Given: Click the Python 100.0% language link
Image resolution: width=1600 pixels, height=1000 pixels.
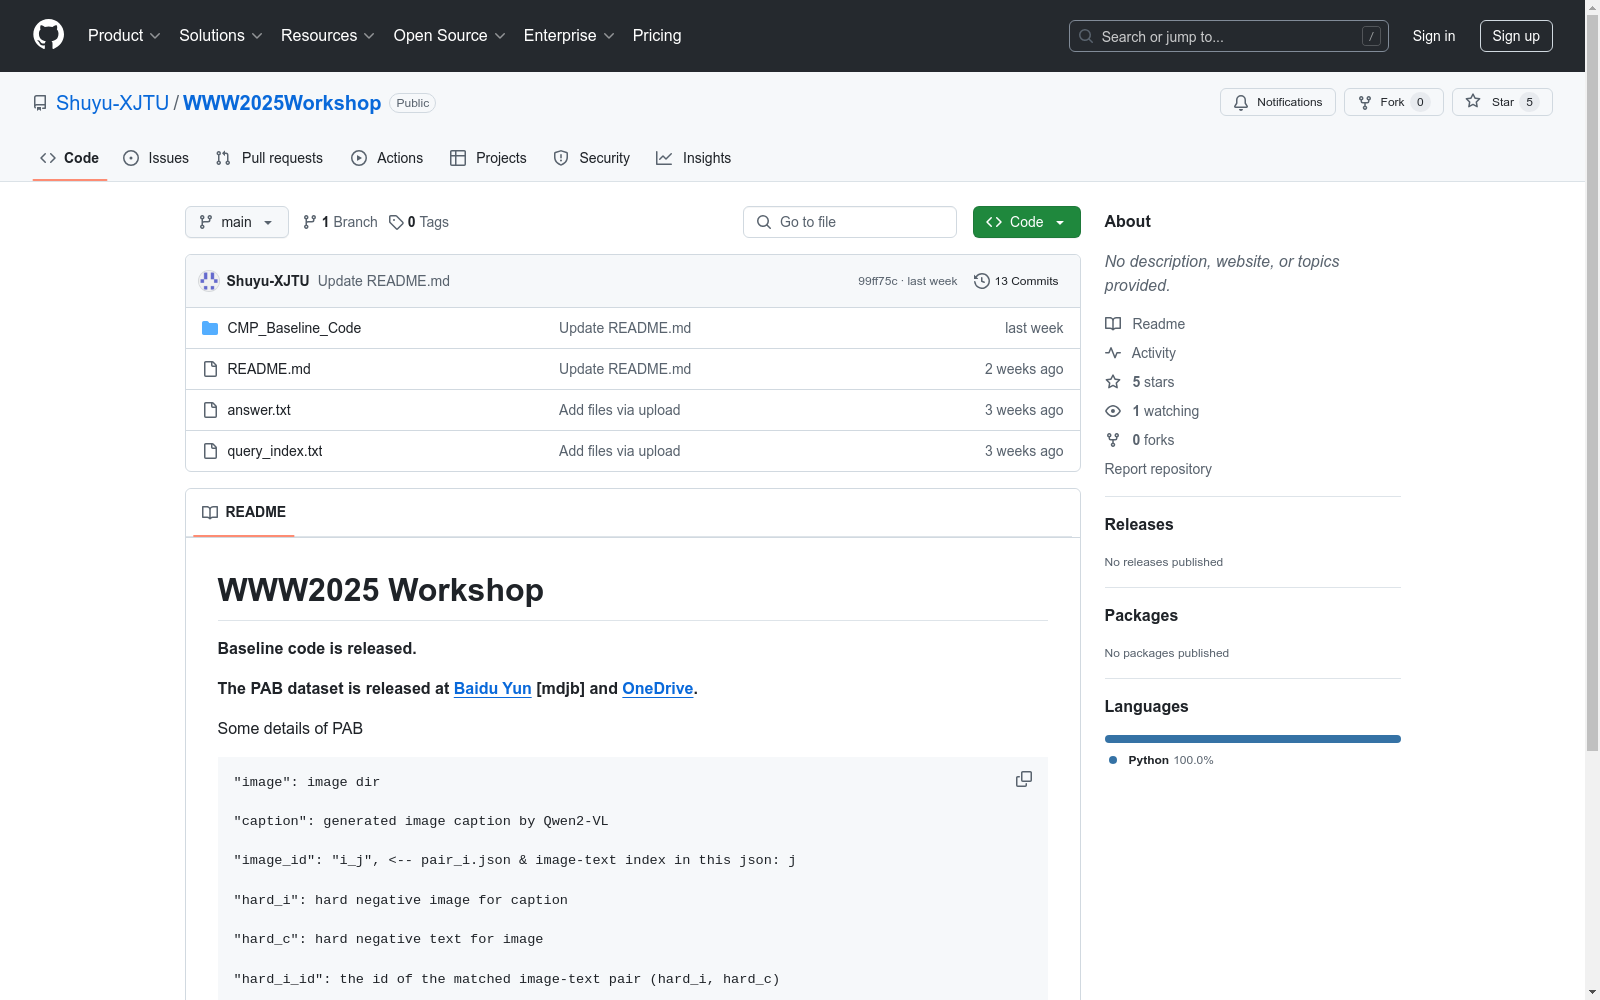Looking at the screenshot, I should (1161, 760).
